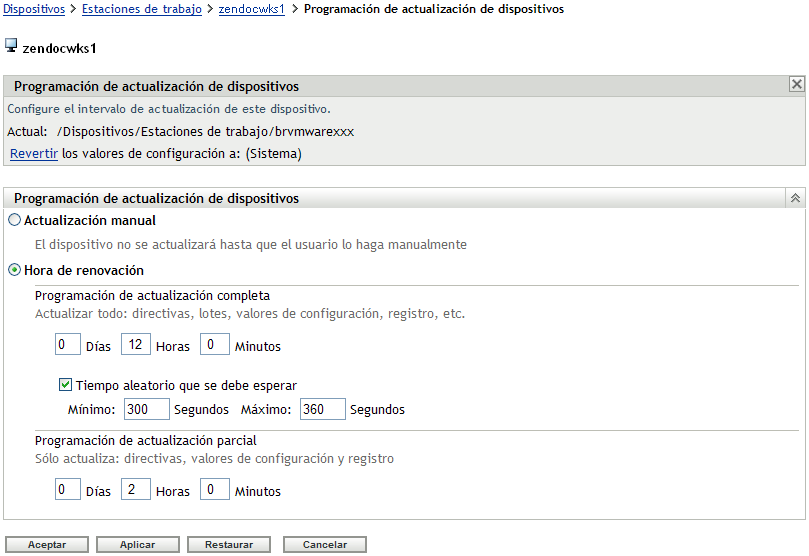Screen dimensions: 809x556
Task: Click the Restaurar button
Action: coord(229,545)
